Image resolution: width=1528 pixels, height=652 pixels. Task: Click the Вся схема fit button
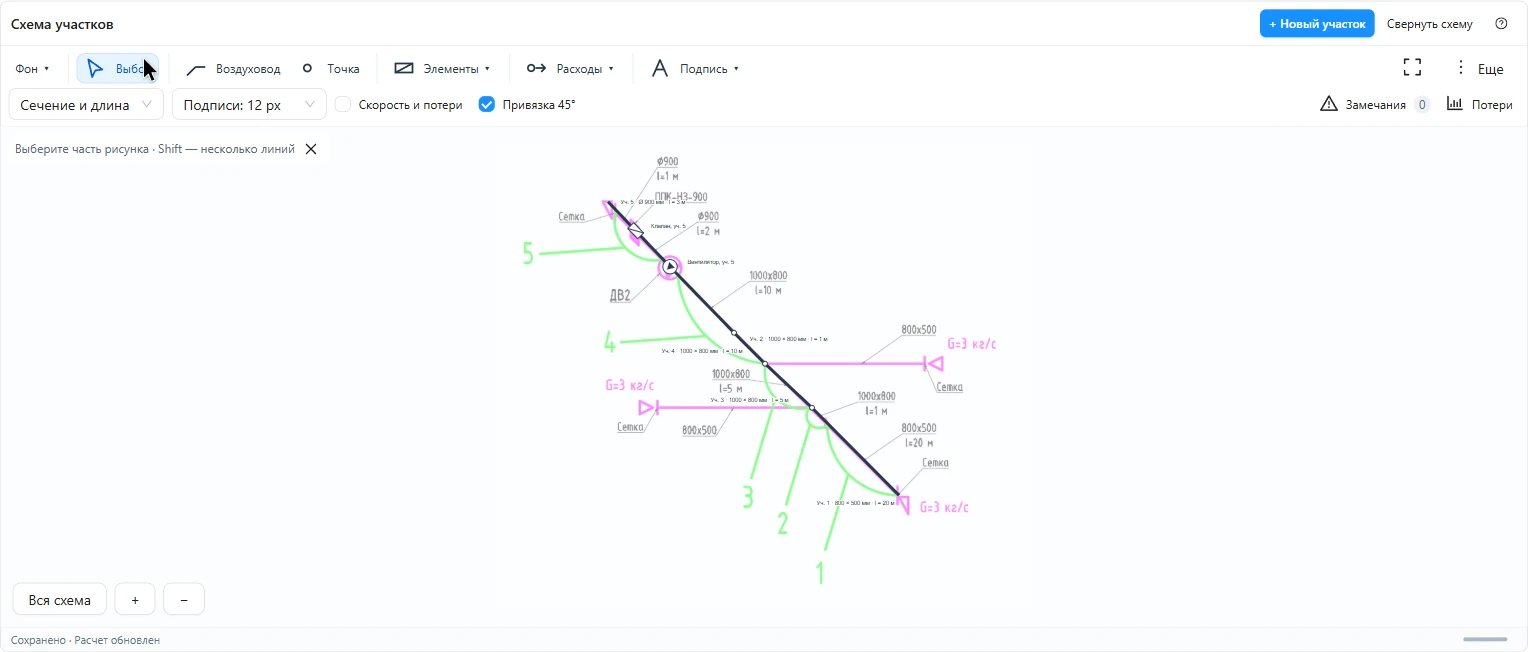[x=60, y=600]
